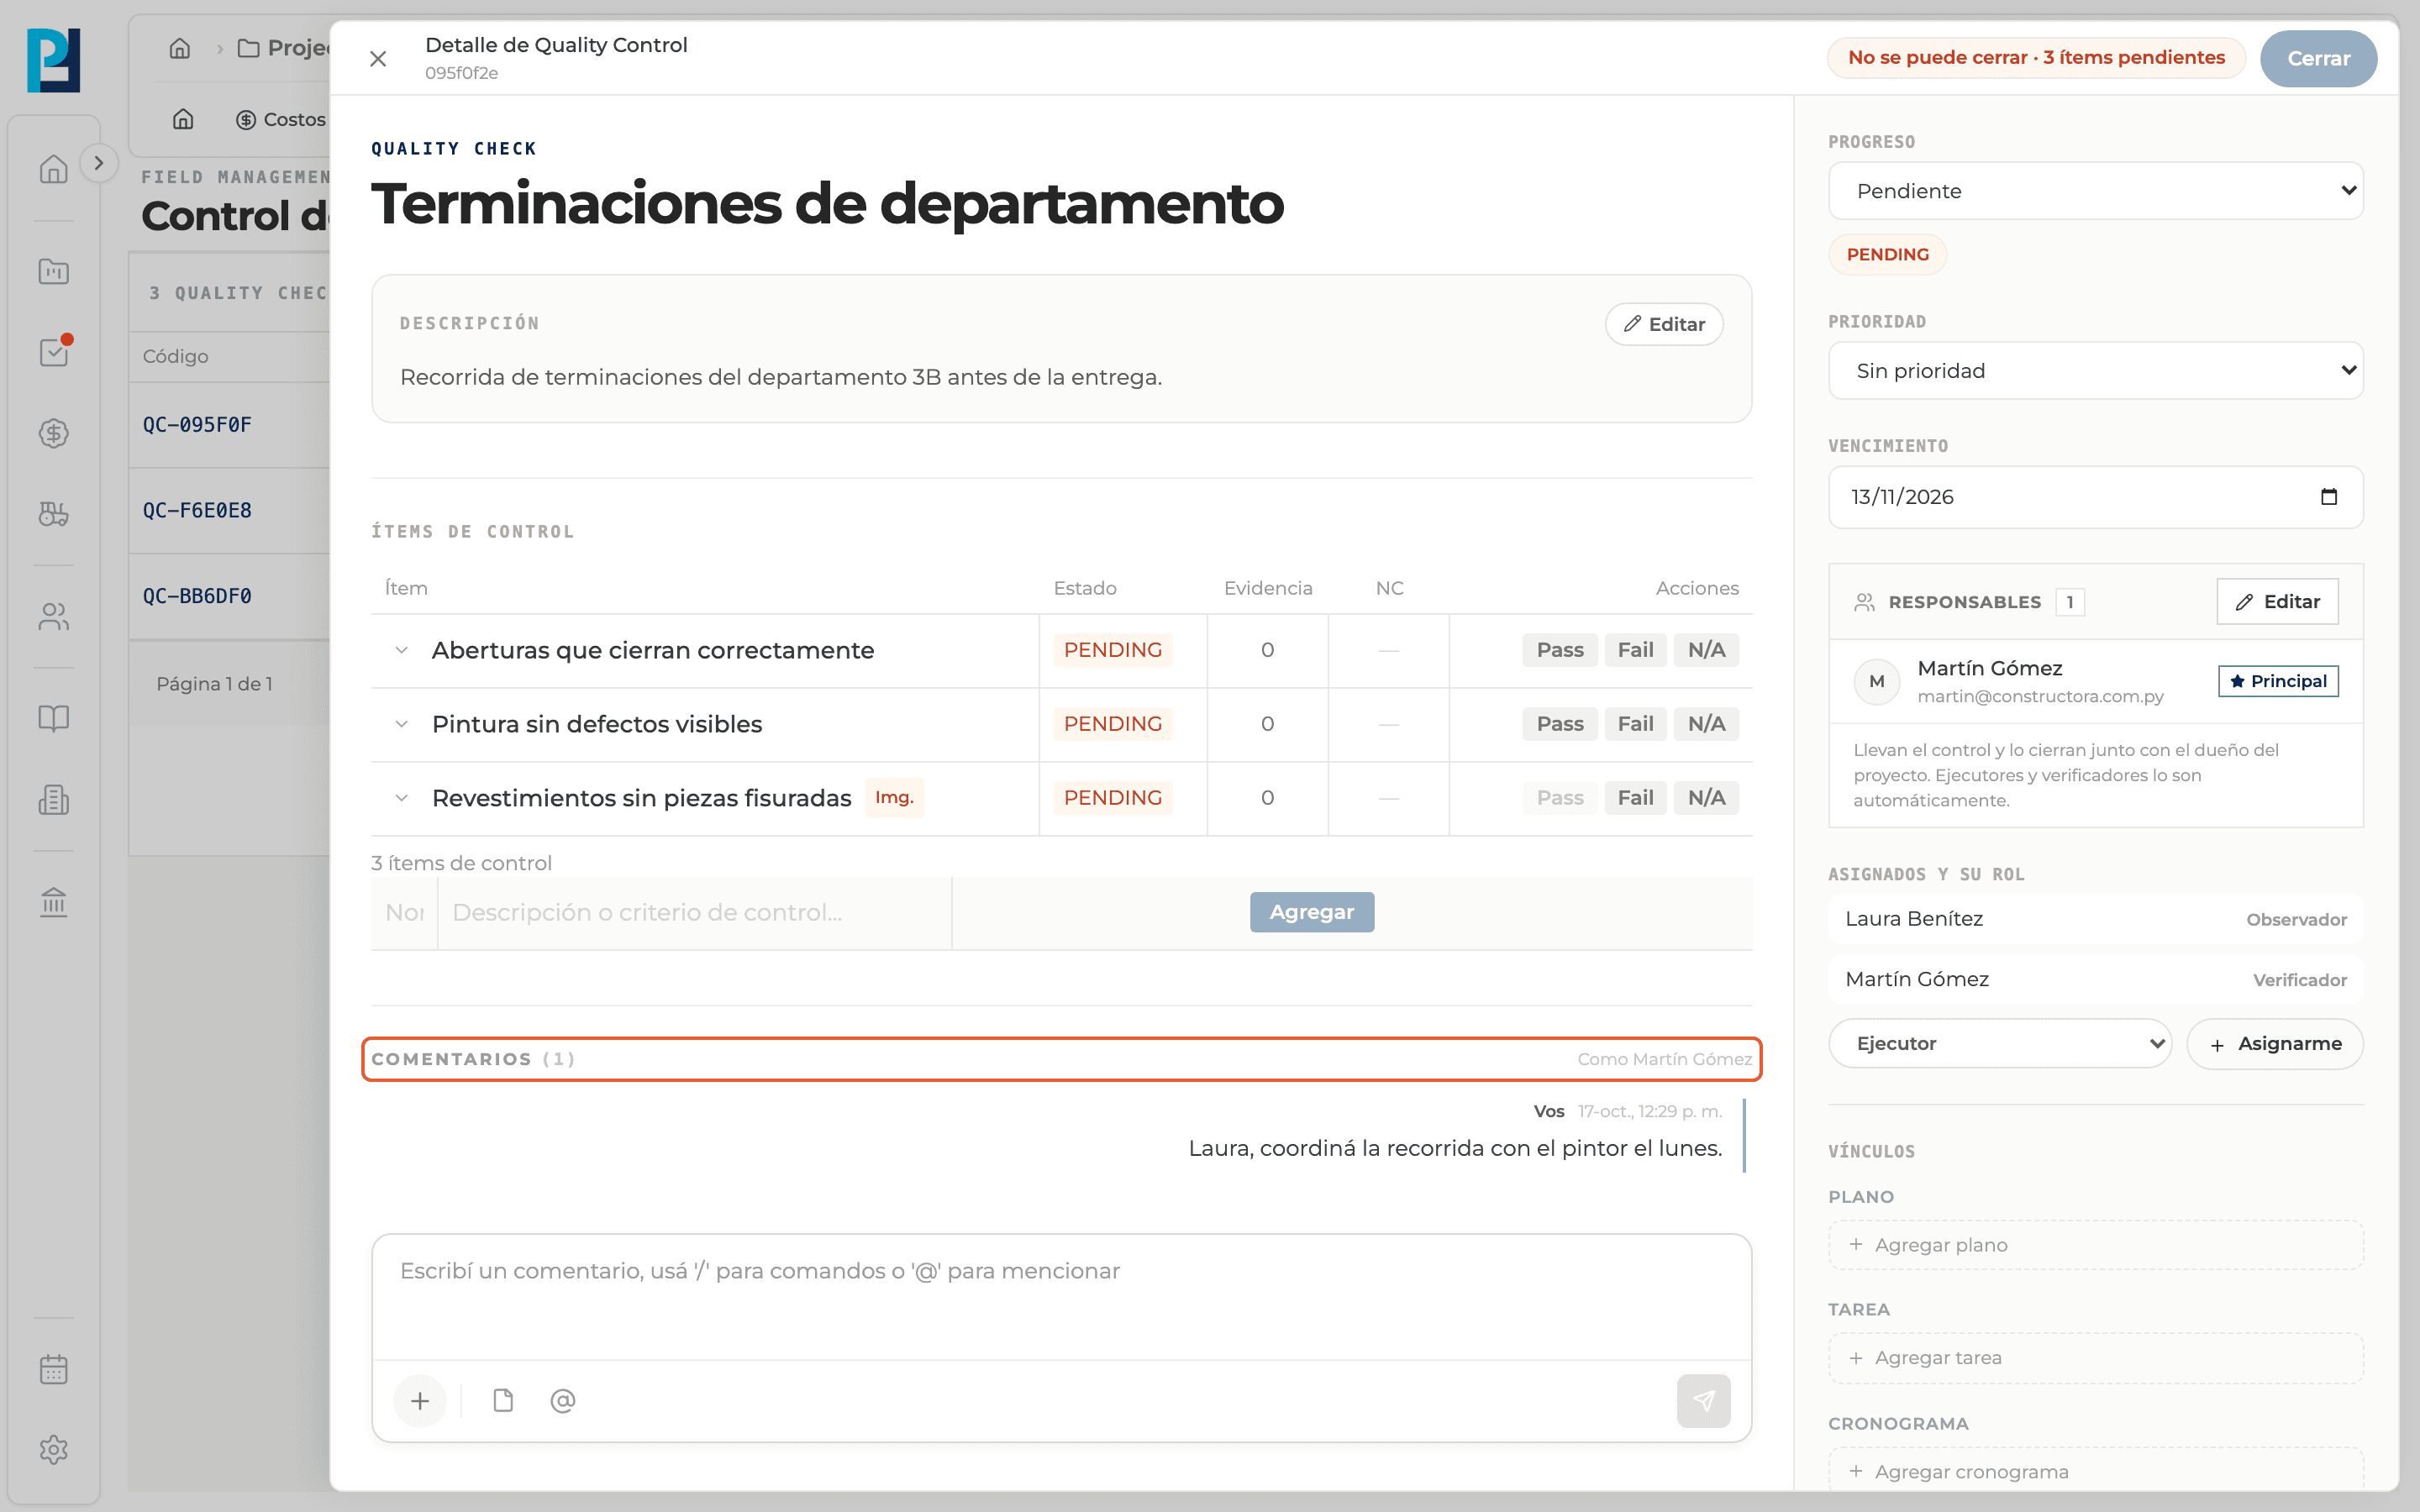Click the Cerrar button
The width and height of the screenshot is (2420, 1512).
point(2318,58)
